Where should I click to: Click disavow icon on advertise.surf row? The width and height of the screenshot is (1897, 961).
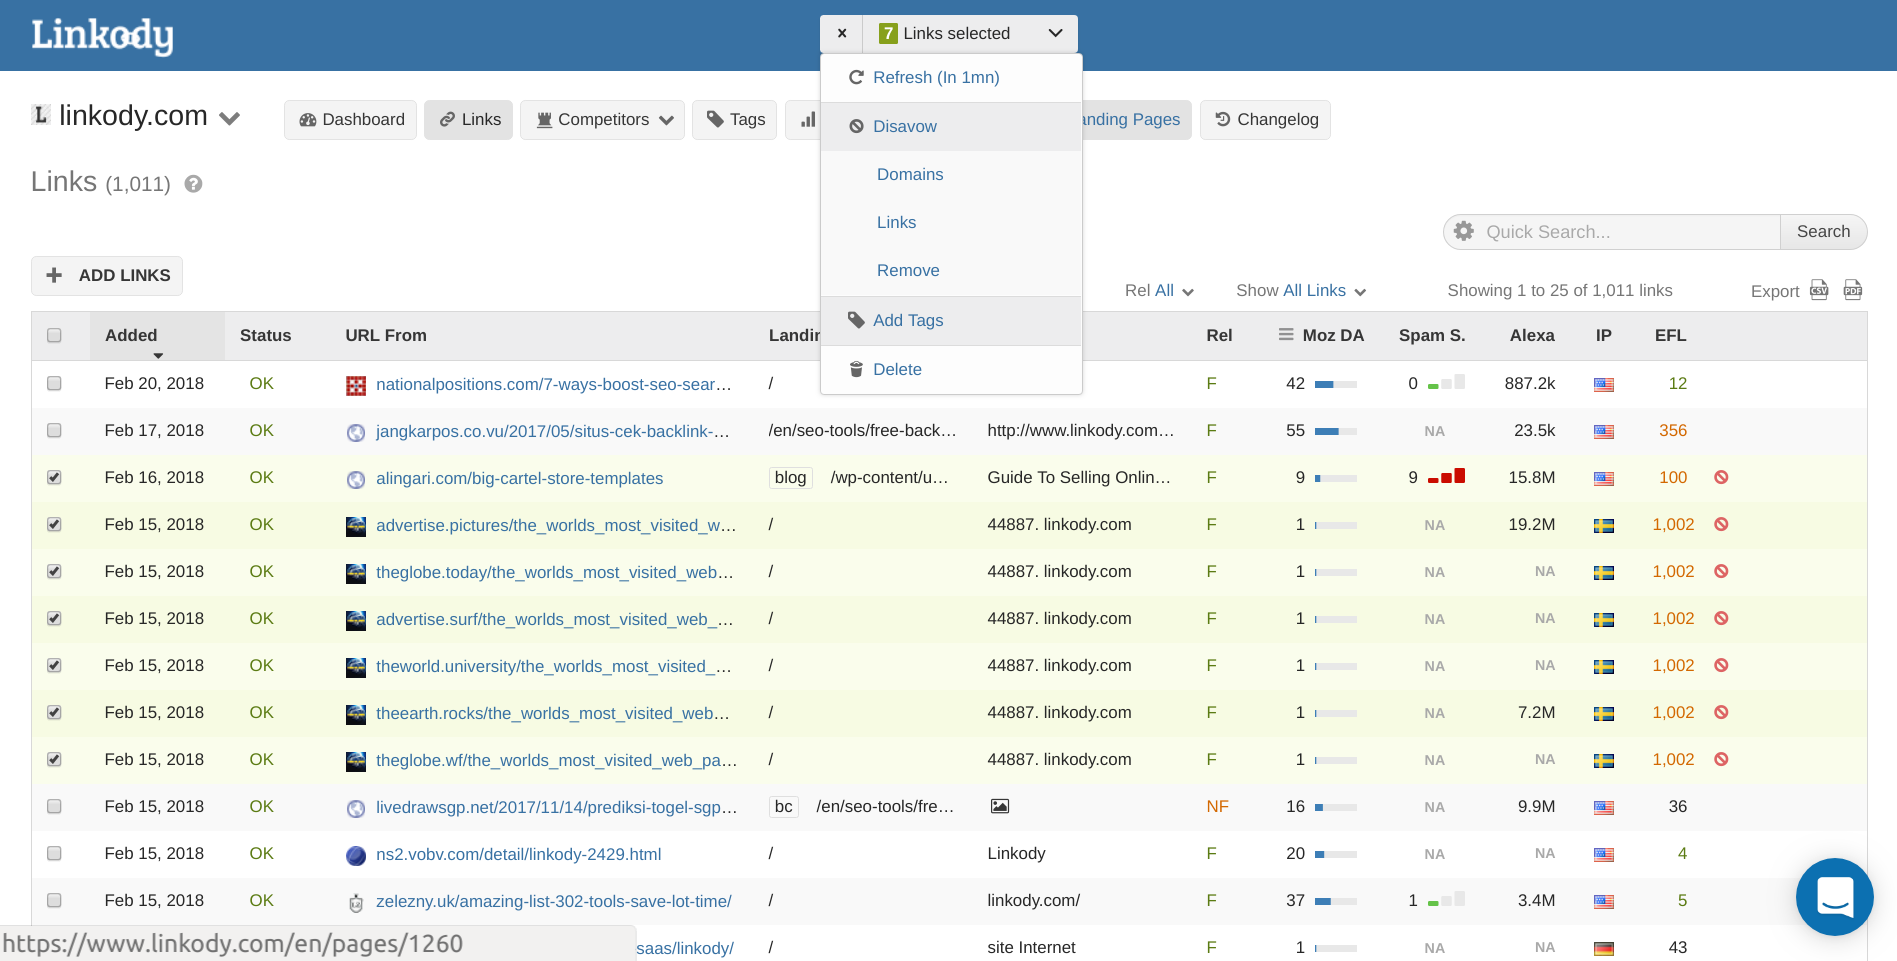(x=1721, y=618)
